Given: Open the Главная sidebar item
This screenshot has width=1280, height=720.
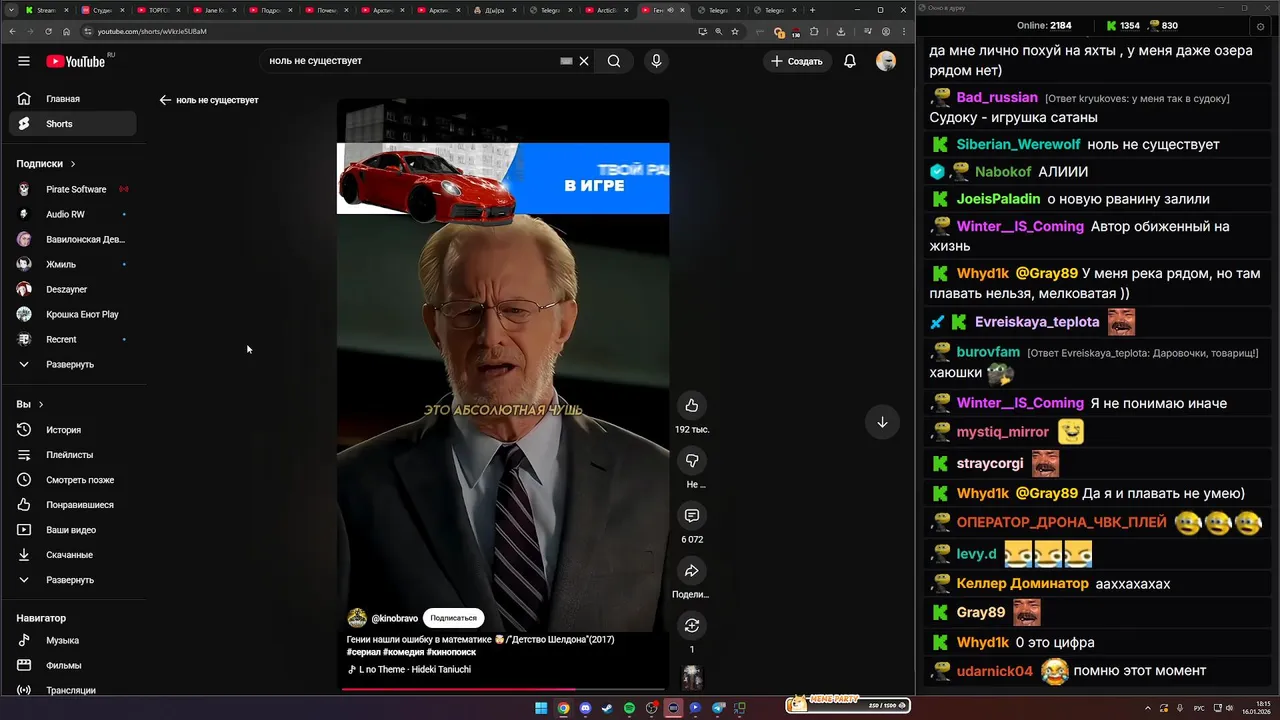Looking at the screenshot, I should point(72,99).
